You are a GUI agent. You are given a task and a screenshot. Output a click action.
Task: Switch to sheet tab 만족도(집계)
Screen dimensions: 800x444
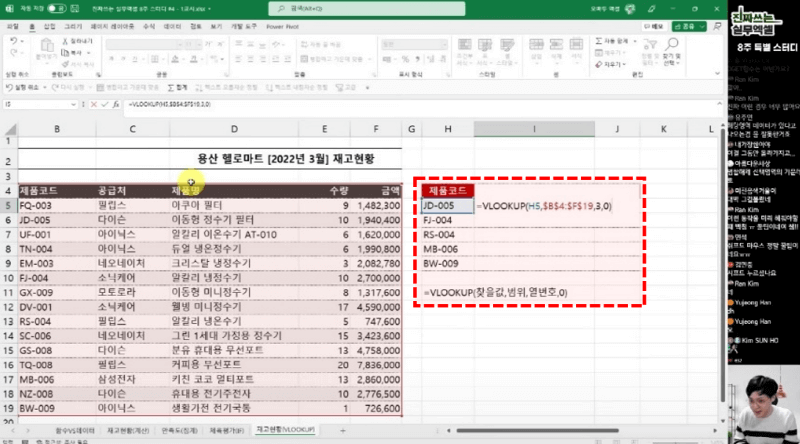180,431
